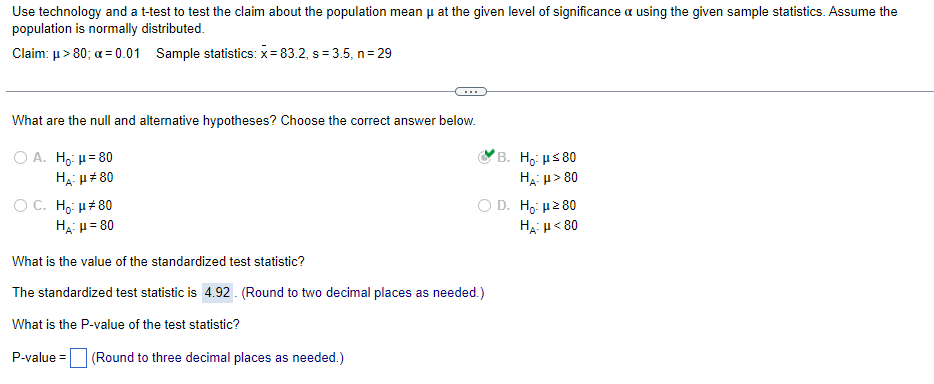Click the checked radio button for option B
The height and width of the screenshot is (384, 934).
pos(485,158)
